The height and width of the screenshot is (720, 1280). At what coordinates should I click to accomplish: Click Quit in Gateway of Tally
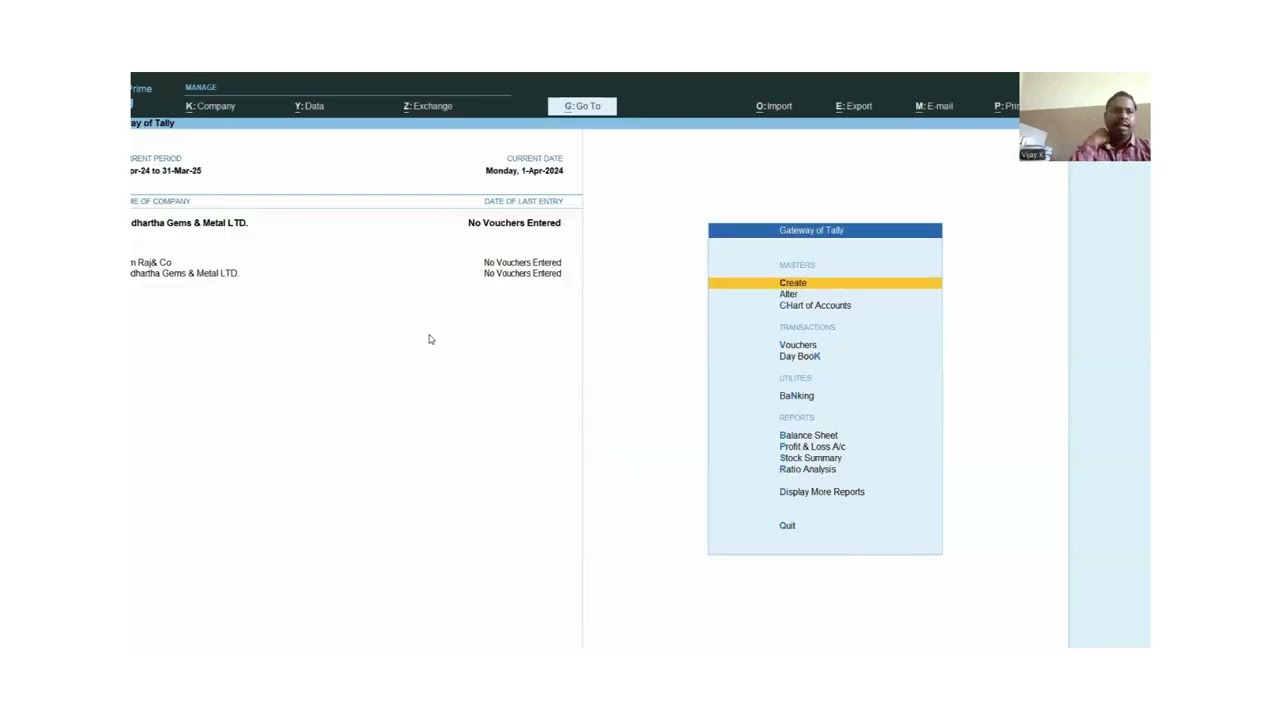tap(788, 526)
